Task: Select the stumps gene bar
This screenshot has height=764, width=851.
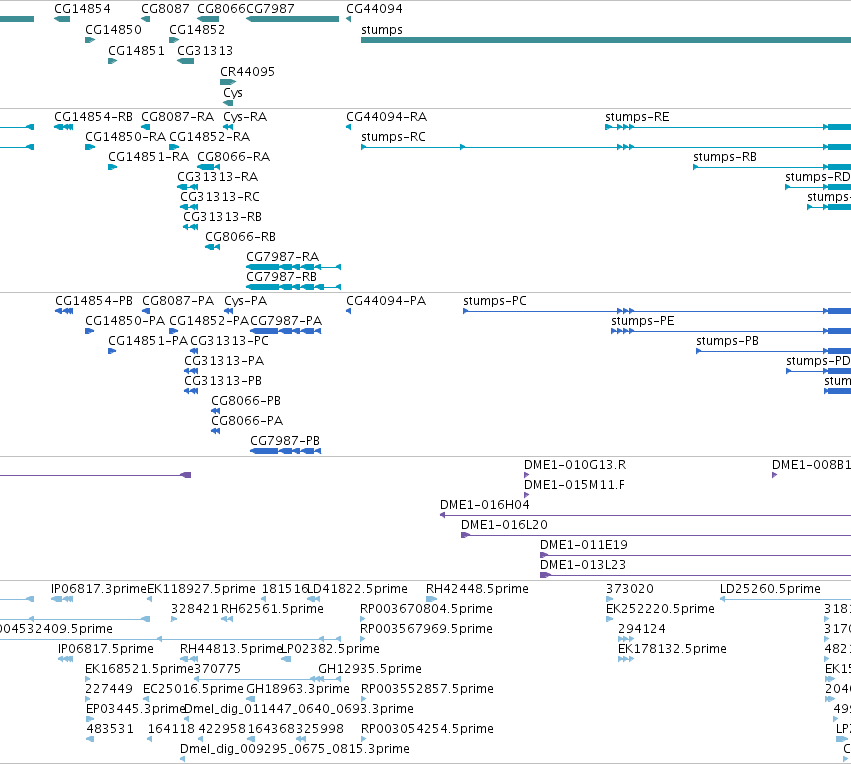Action: 606,40
